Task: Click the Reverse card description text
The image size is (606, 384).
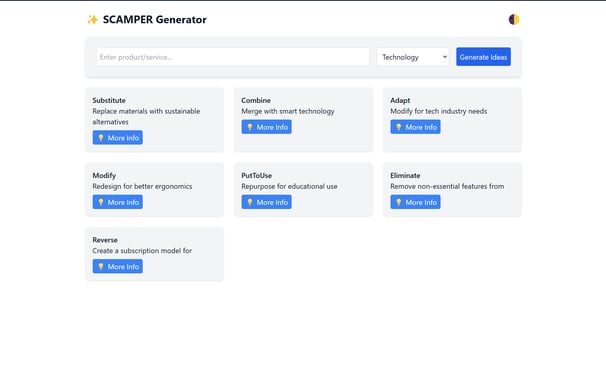Action: (x=142, y=251)
